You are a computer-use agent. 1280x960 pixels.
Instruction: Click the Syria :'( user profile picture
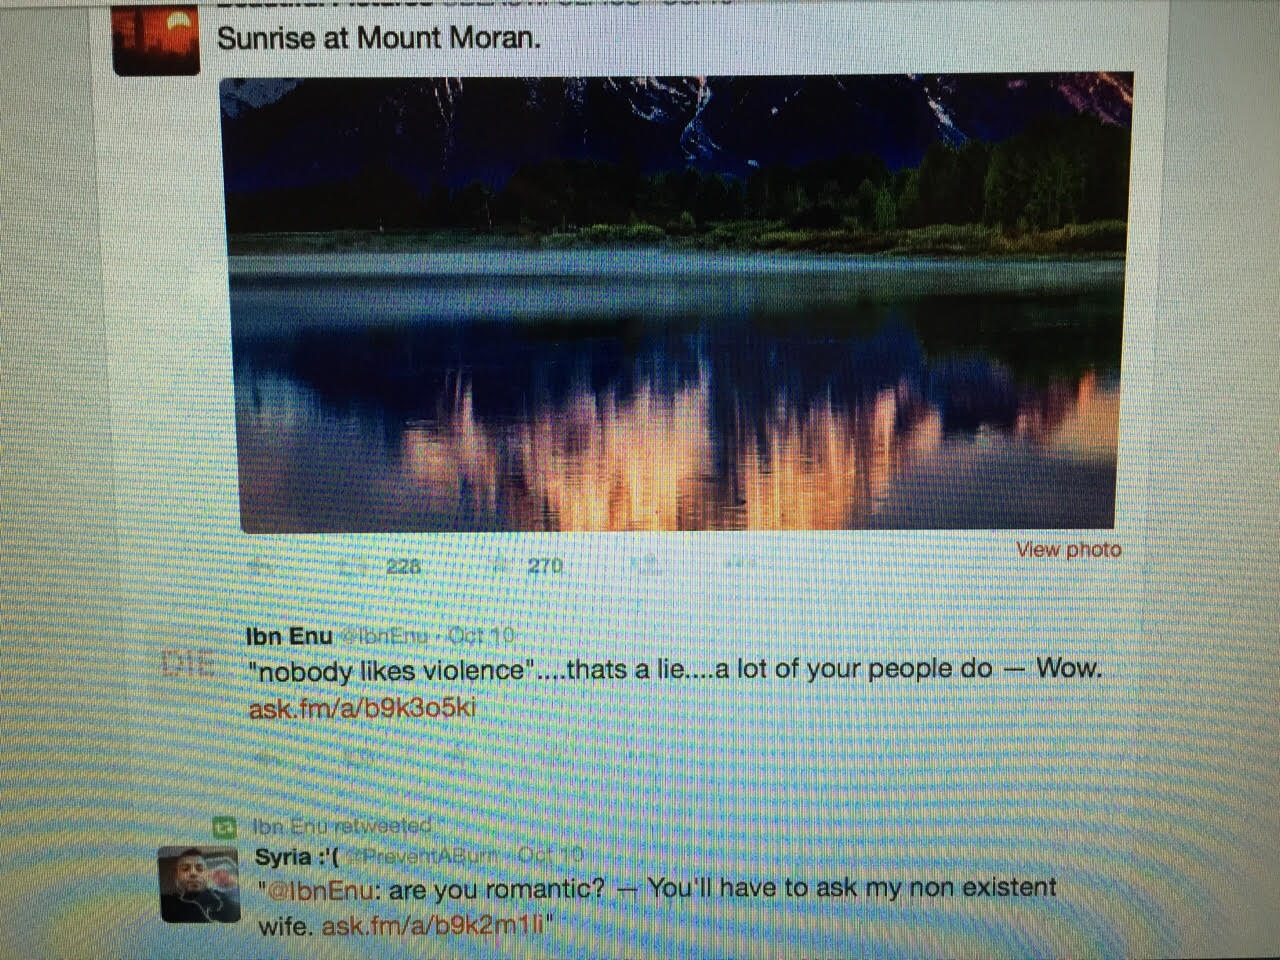(199, 884)
